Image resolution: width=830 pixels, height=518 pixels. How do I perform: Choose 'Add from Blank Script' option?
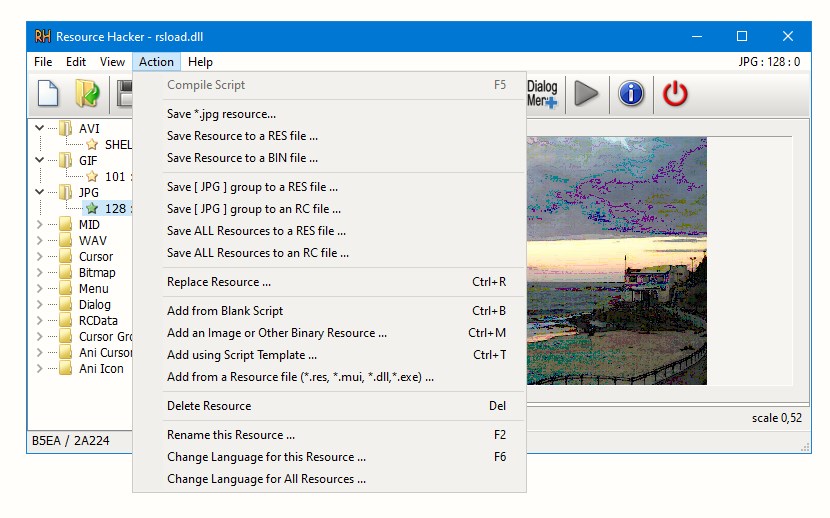225,311
